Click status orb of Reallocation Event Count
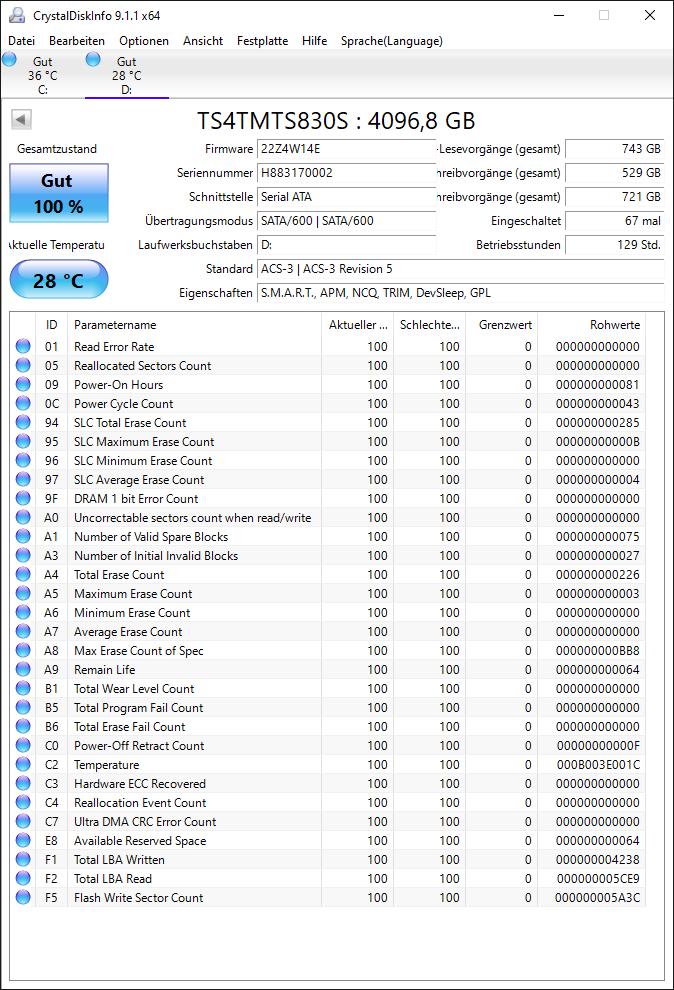Screen dimensions: 674x990 (x=23, y=802)
